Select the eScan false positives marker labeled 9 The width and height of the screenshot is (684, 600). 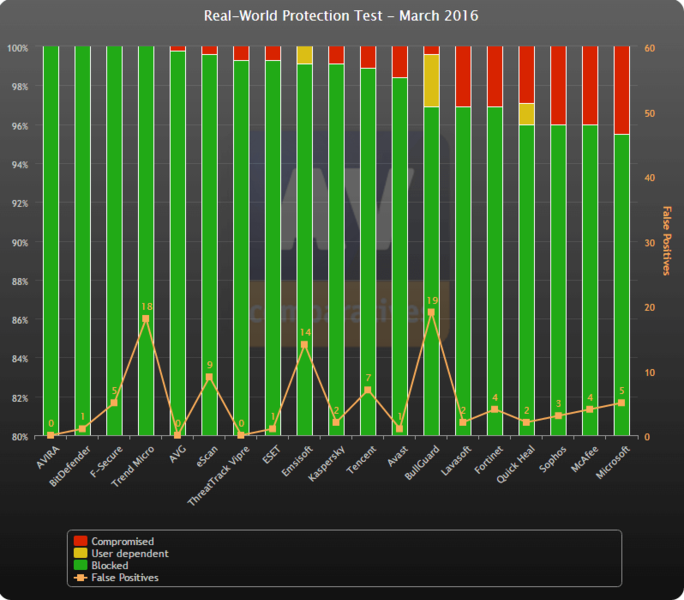[209, 377]
